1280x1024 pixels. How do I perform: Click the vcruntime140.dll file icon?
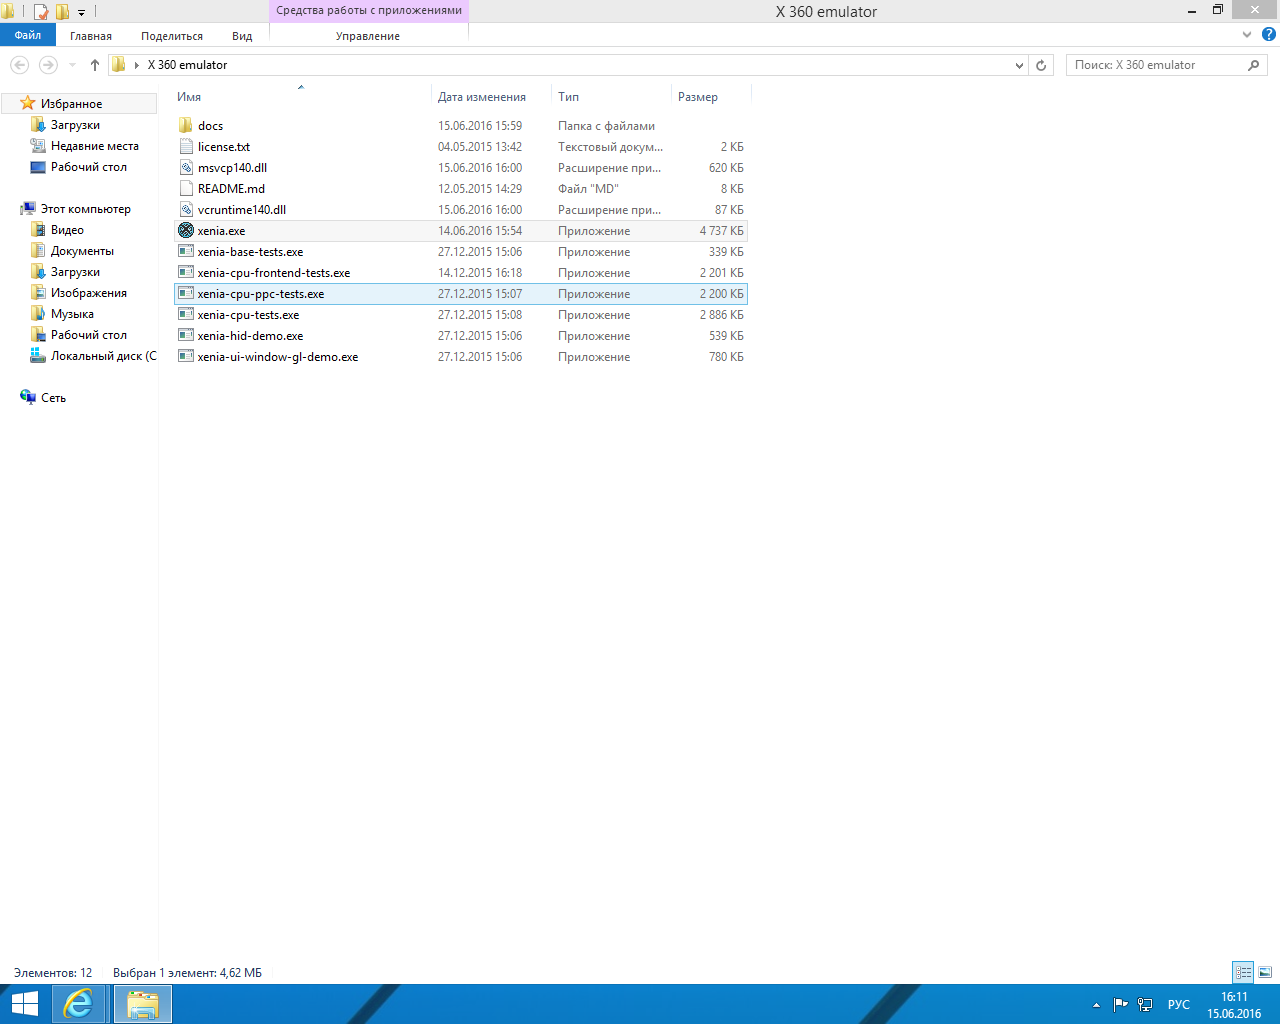tap(186, 209)
